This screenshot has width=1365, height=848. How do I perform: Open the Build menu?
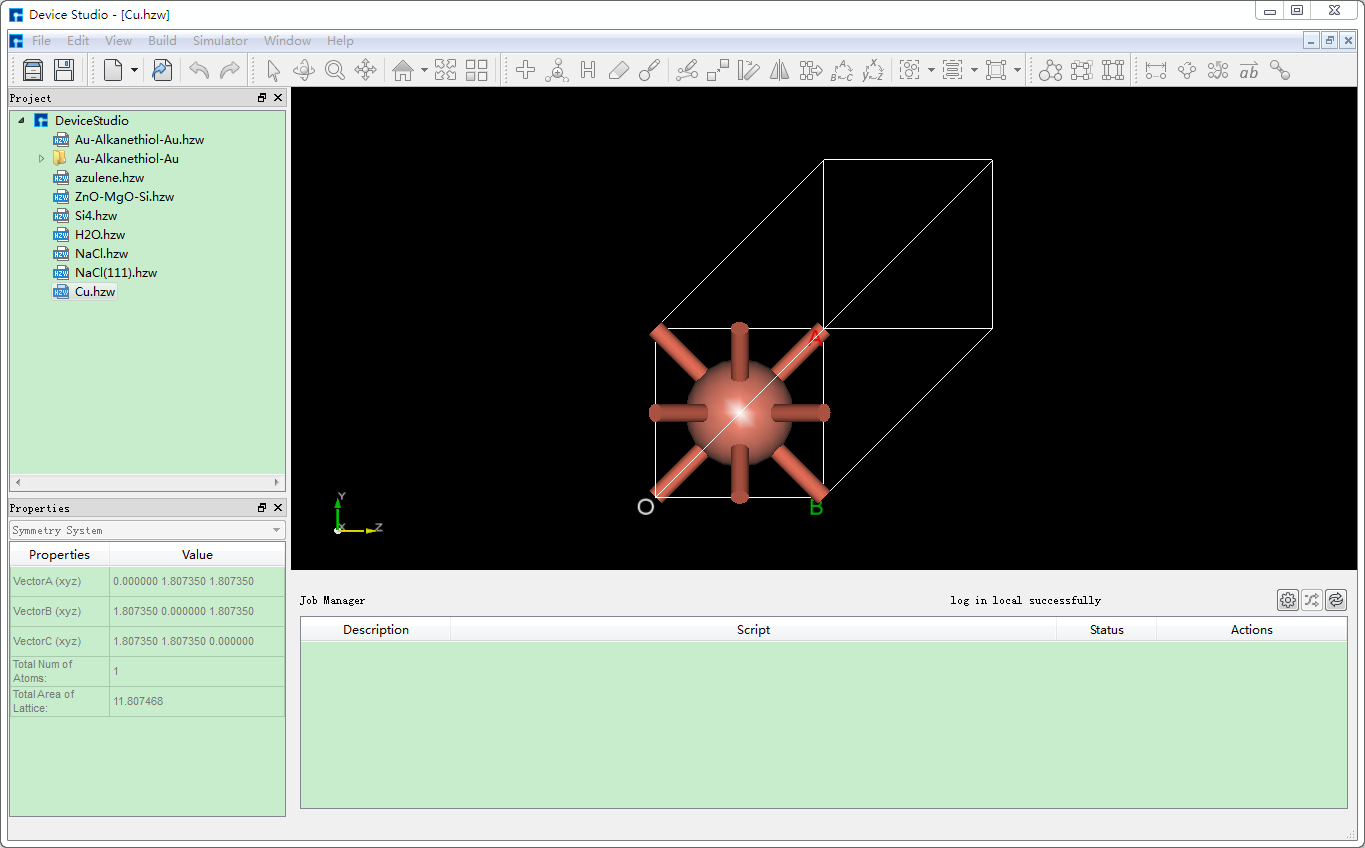pos(162,41)
